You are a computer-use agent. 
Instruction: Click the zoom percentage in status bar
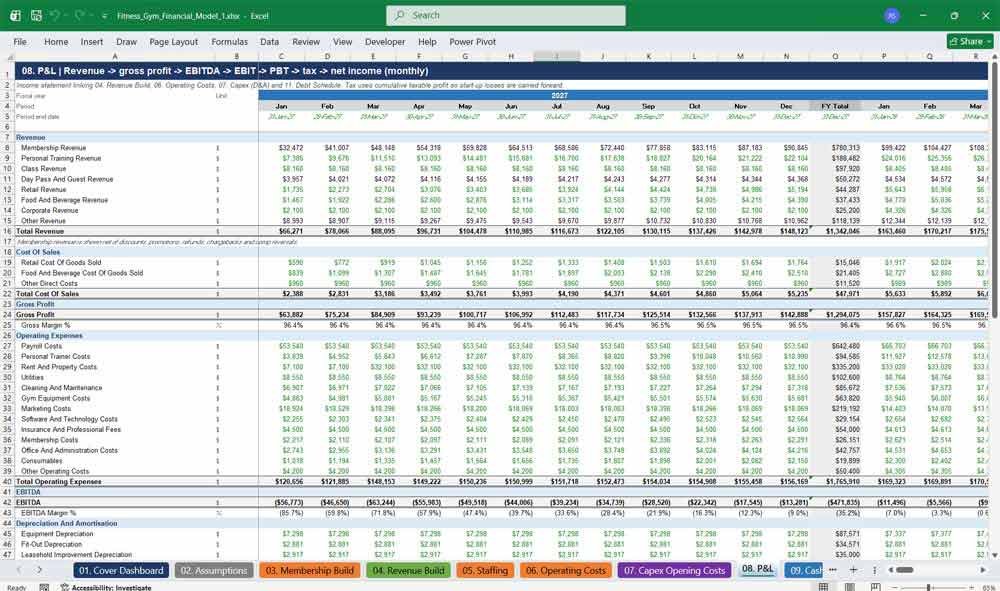pyautogui.click(x=989, y=587)
